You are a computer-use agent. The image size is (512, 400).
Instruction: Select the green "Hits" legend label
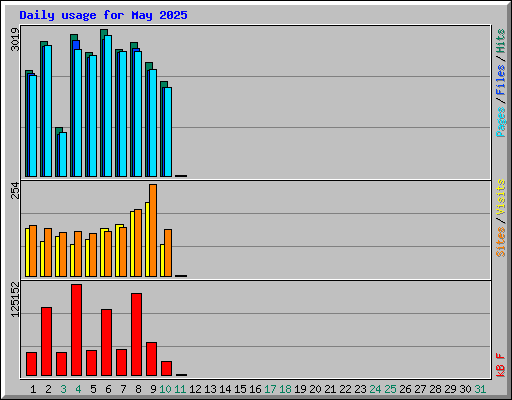click(501, 41)
